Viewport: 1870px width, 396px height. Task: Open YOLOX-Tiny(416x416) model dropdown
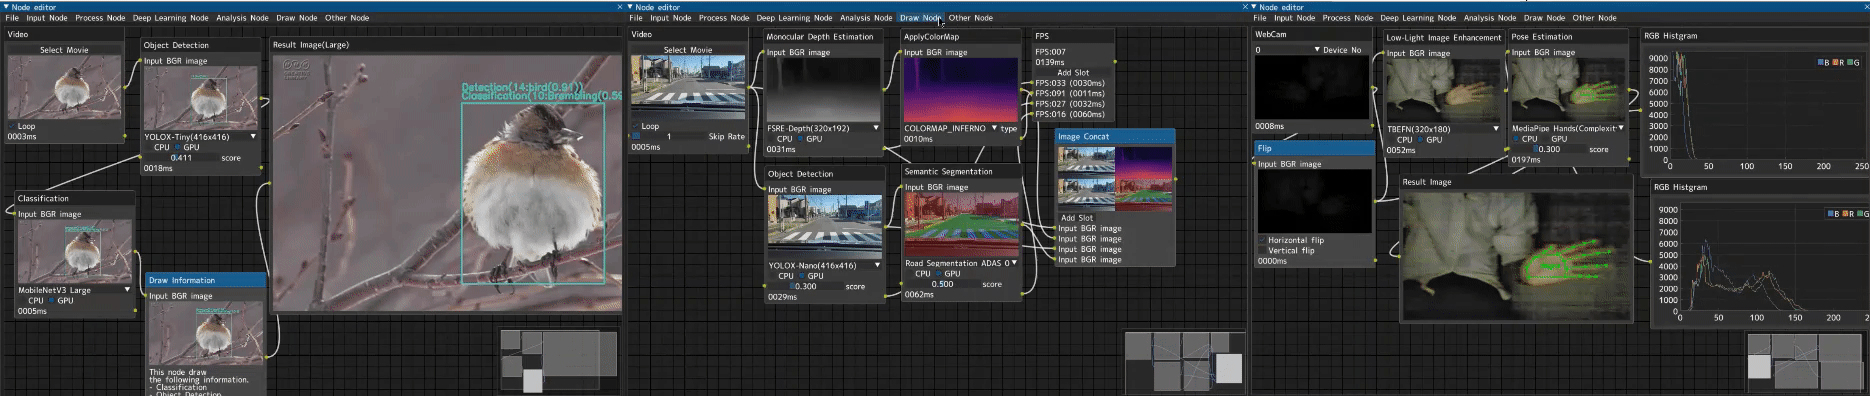pyautogui.click(x=200, y=136)
